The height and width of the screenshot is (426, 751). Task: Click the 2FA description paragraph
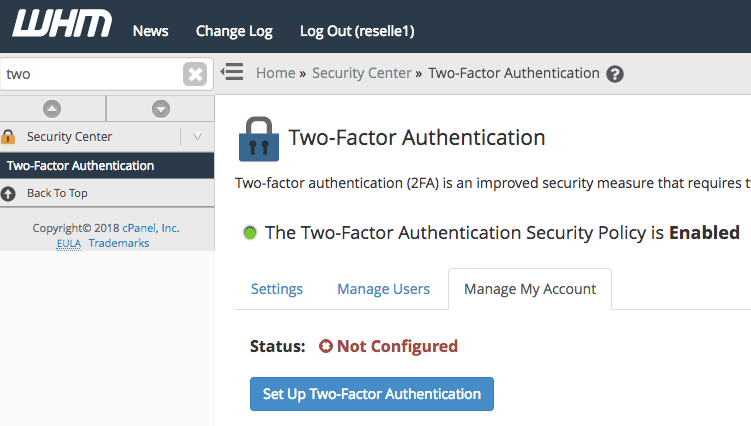[x=493, y=183]
